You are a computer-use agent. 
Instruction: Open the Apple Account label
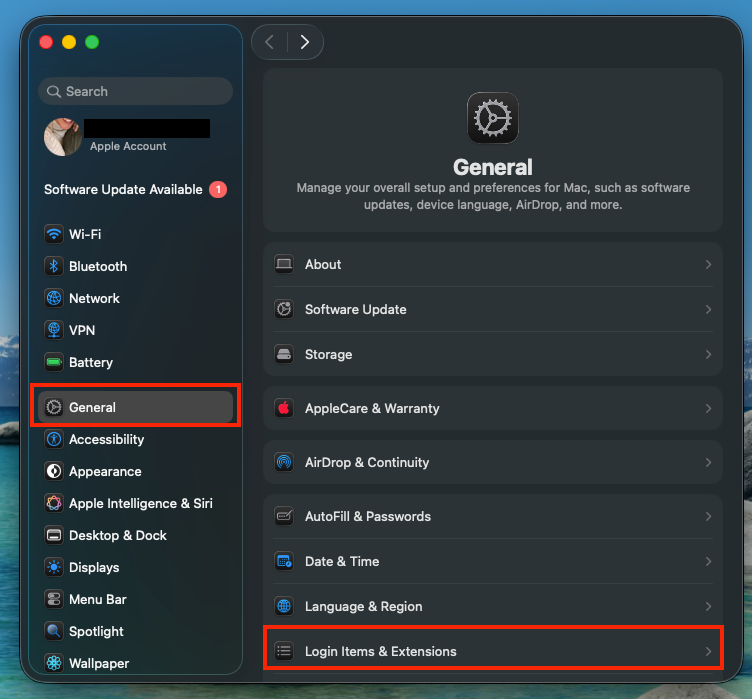[128, 146]
